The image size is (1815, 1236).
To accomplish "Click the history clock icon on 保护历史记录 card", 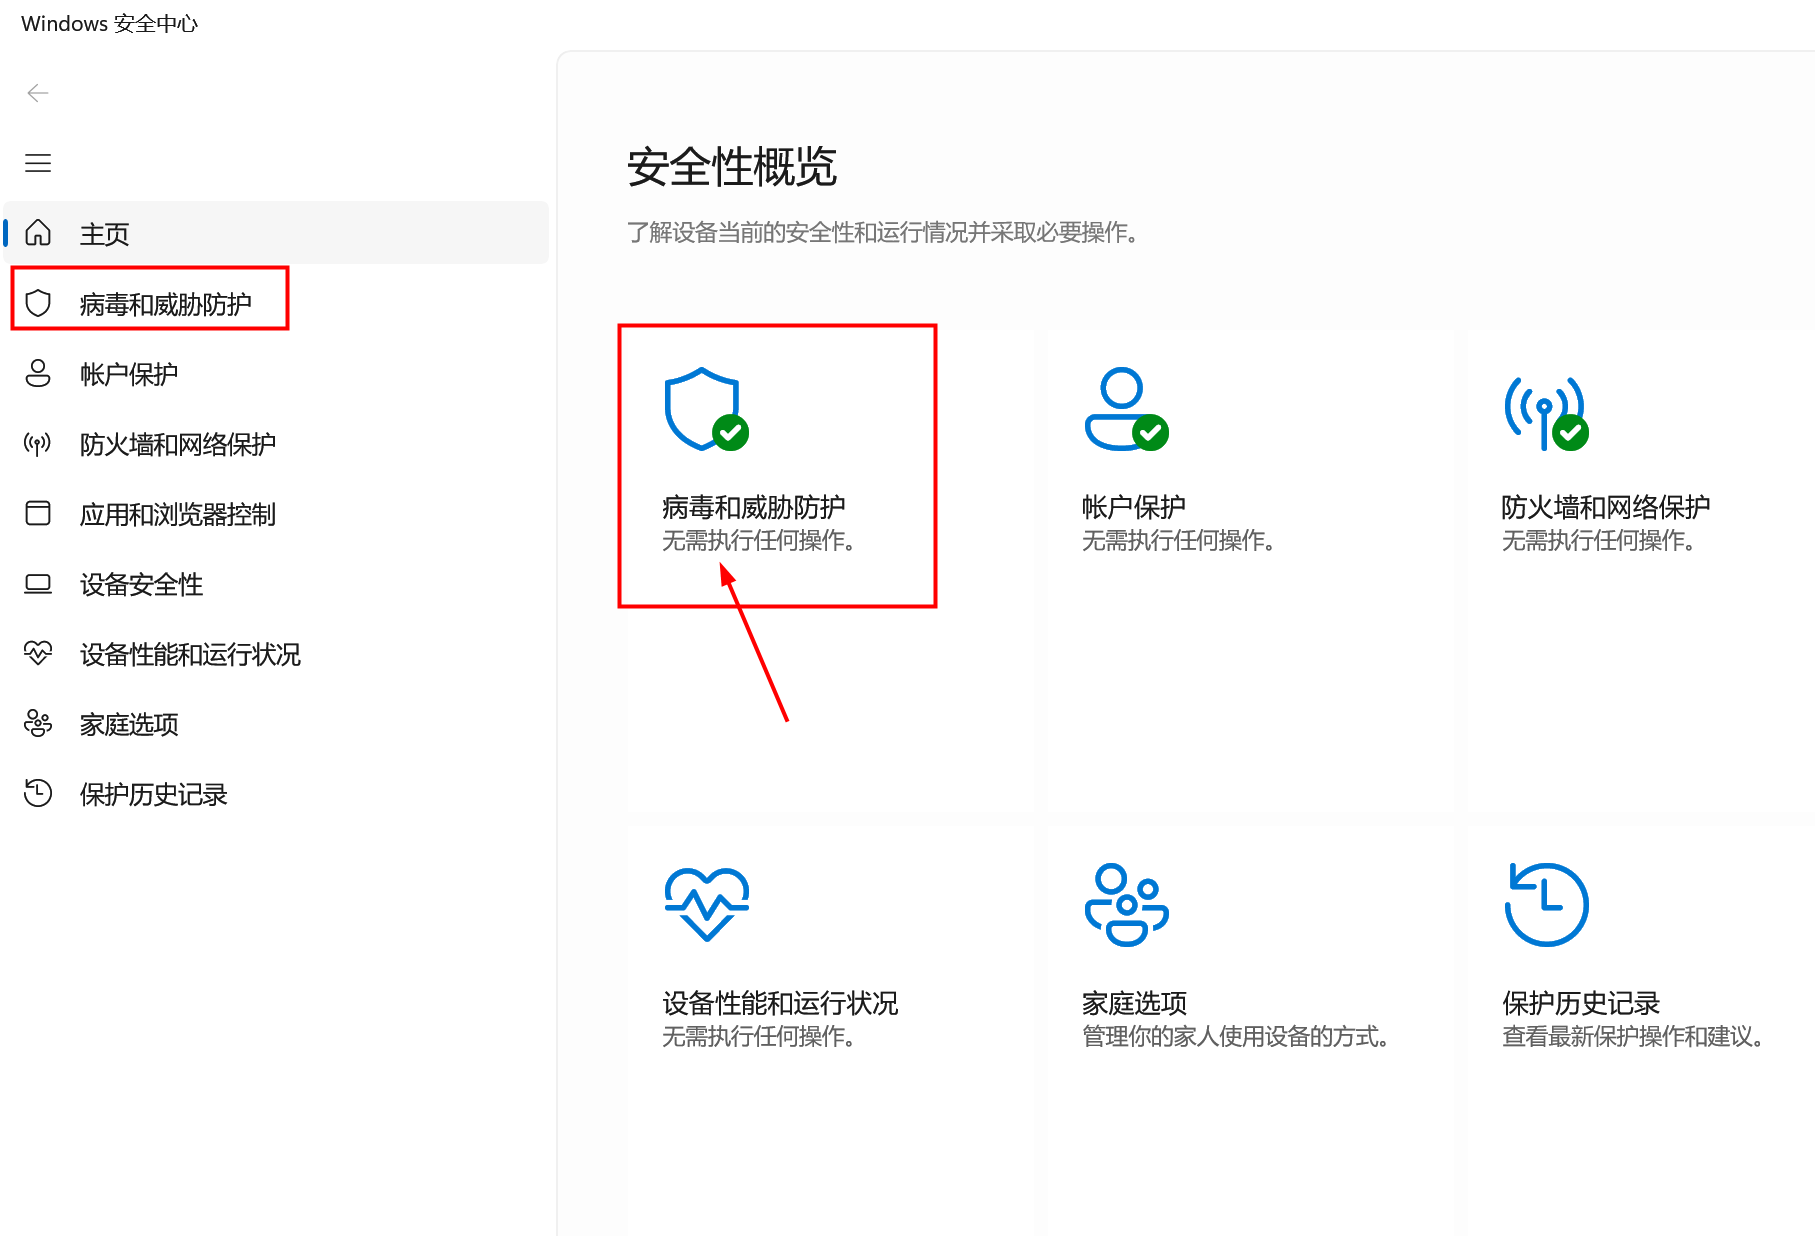I will [x=1547, y=904].
